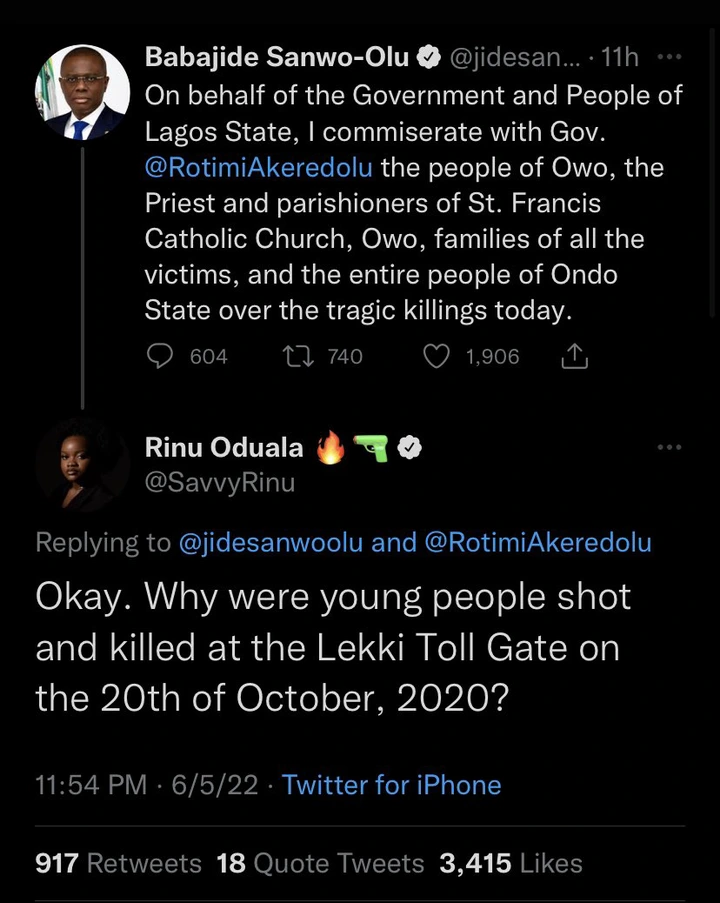Image resolution: width=720 pixels, height=903 pixels.
Task: Click @RotimiAkeredolu in the Replying to line
Action: 538,542
